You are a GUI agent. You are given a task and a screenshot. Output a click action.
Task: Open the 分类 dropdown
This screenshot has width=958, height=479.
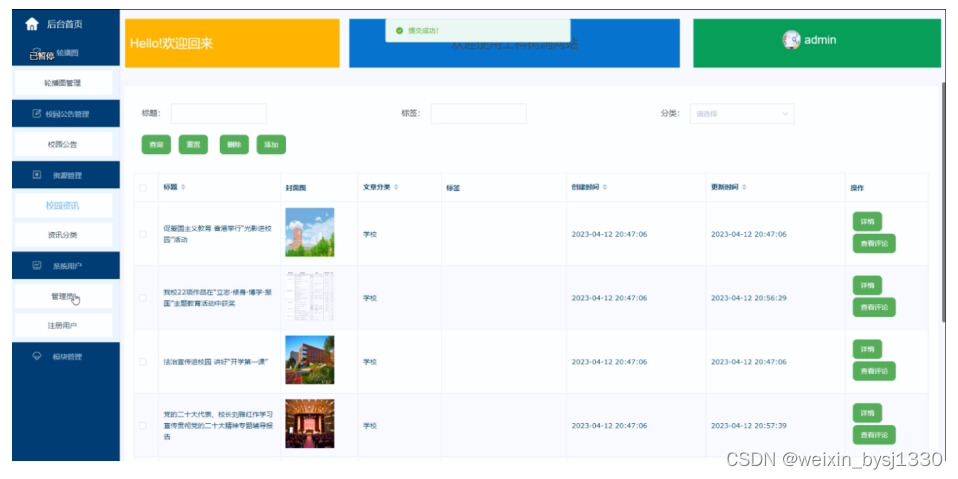(x=742, y=114)
